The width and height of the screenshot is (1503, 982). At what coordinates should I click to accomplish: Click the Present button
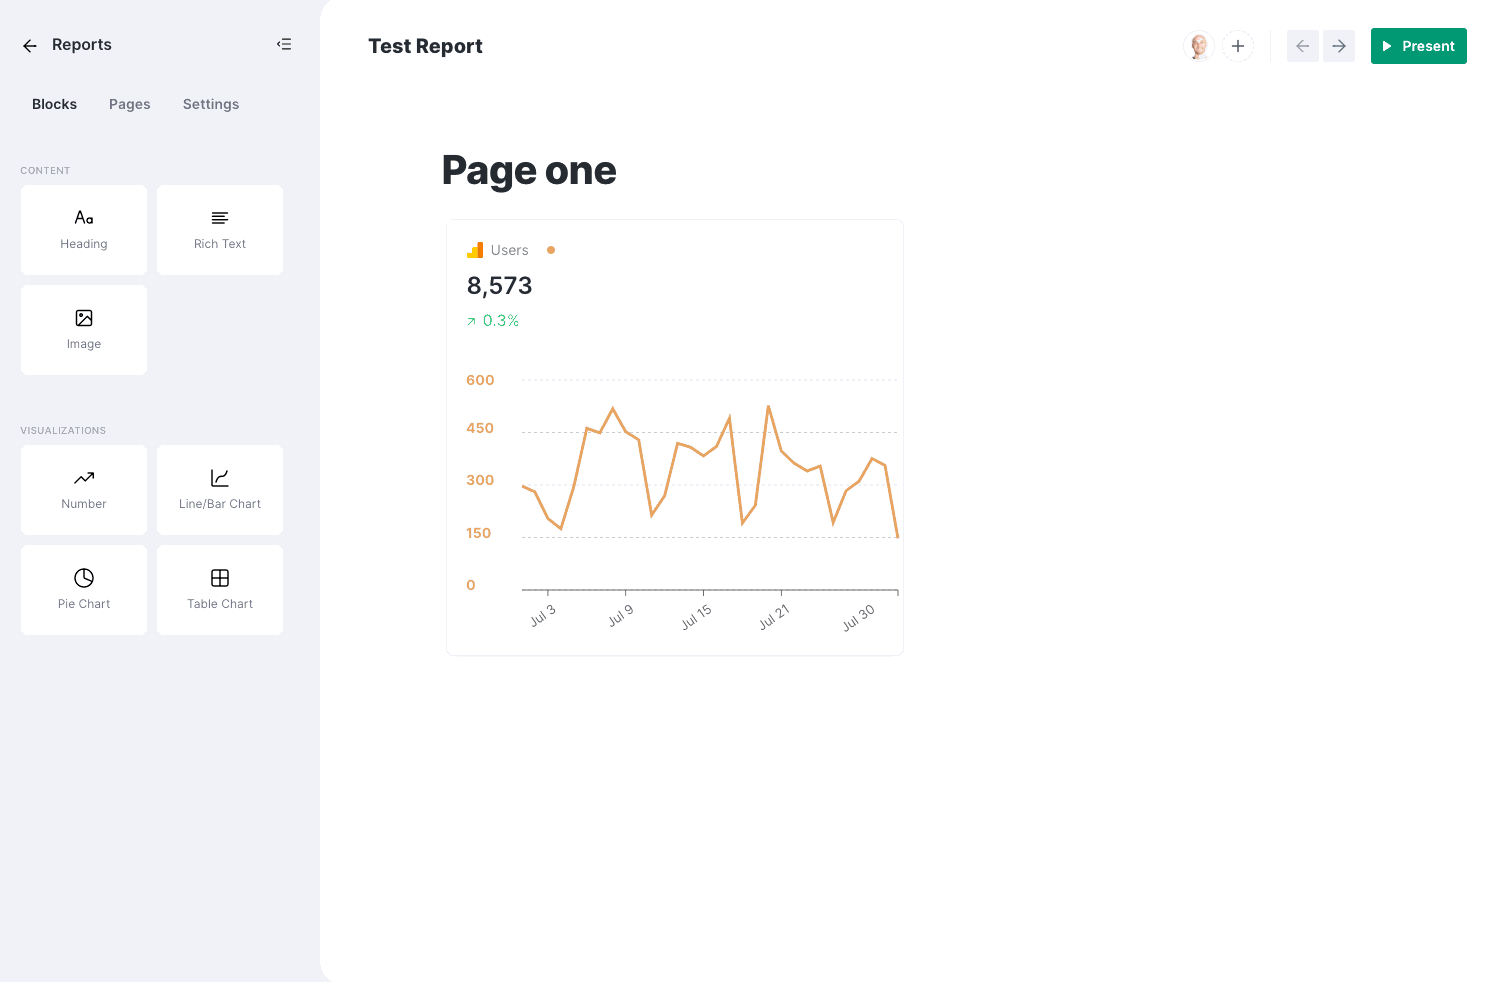click(1418, 46)
